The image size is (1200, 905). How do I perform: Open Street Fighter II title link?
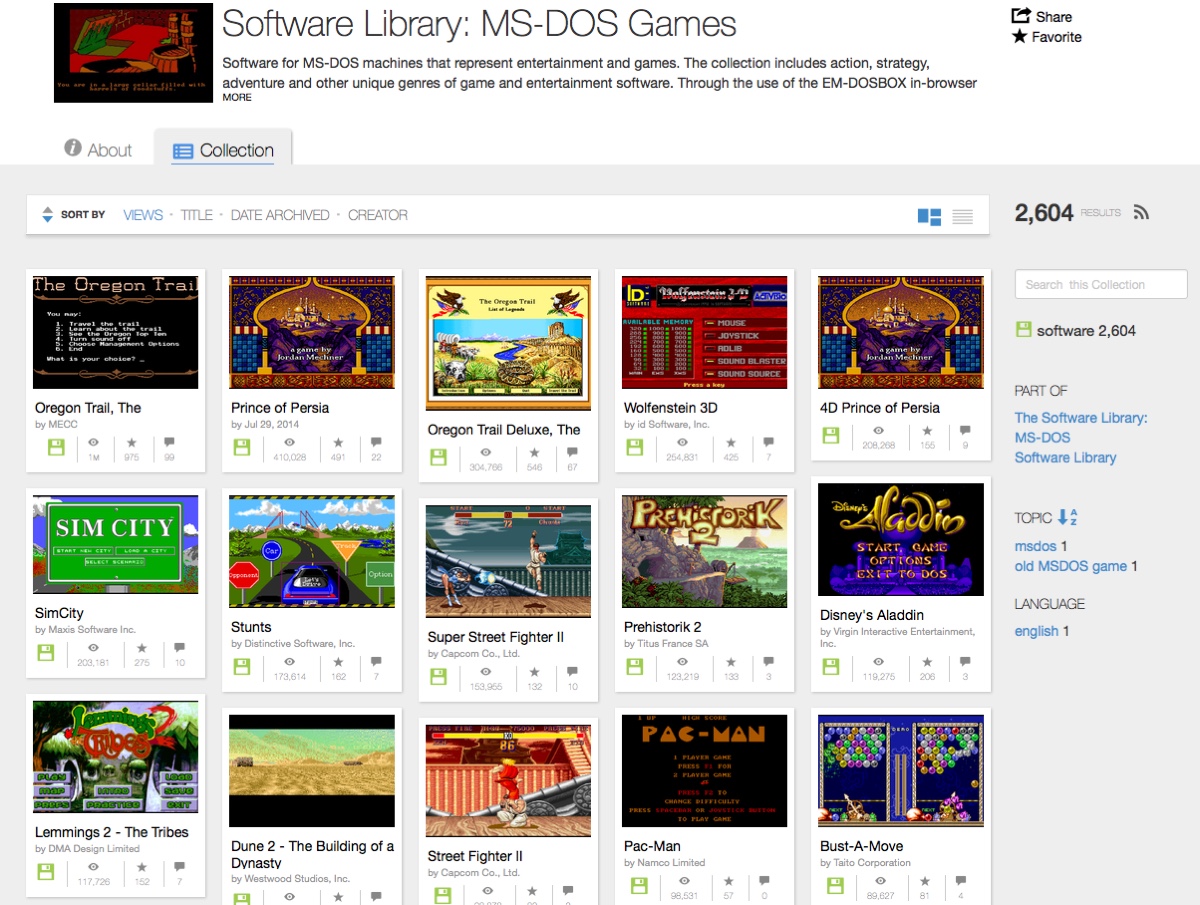(x=475, y=856)
